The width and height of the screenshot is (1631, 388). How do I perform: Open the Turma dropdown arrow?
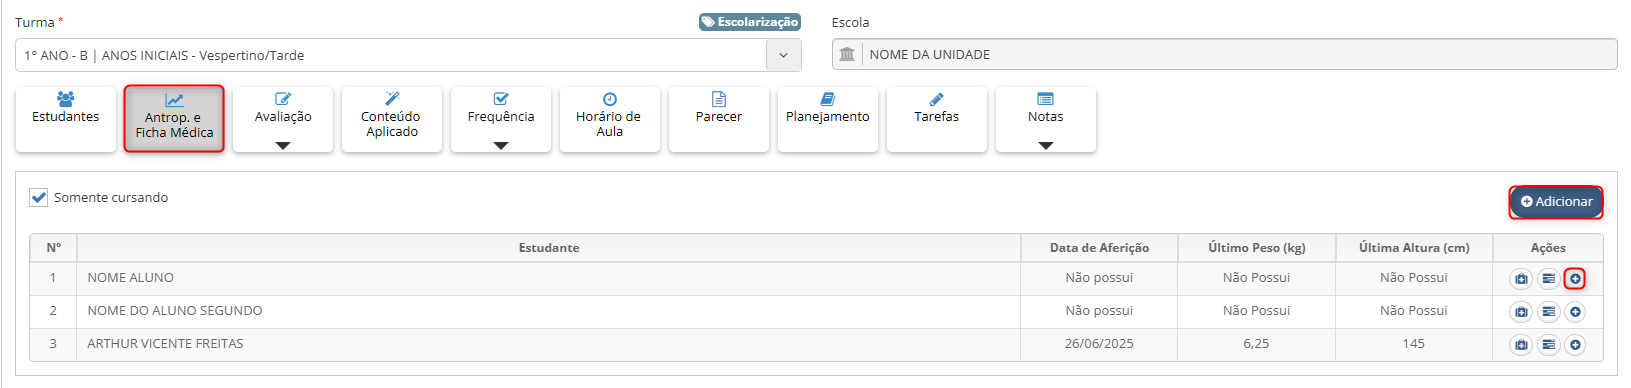click(784, 55)
